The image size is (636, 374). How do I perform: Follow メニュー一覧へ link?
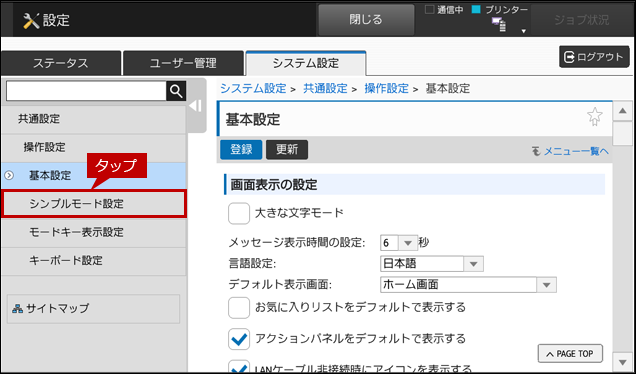pyautogui.click(x=570, y=151)
